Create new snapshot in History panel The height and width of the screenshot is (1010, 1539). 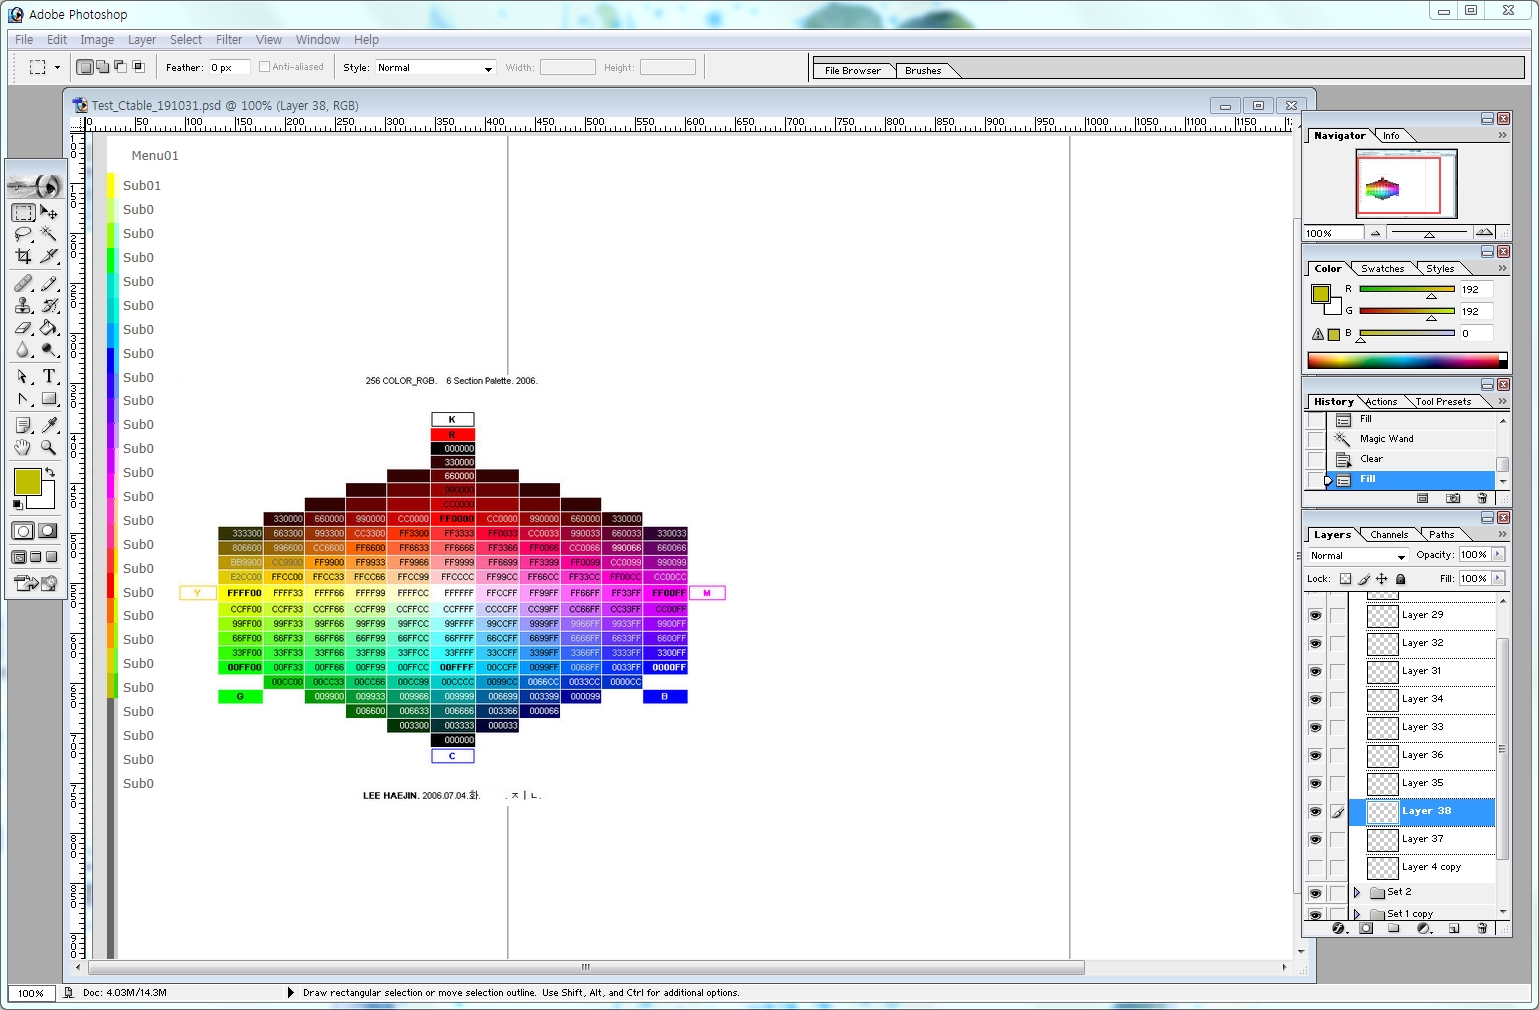1453,498
